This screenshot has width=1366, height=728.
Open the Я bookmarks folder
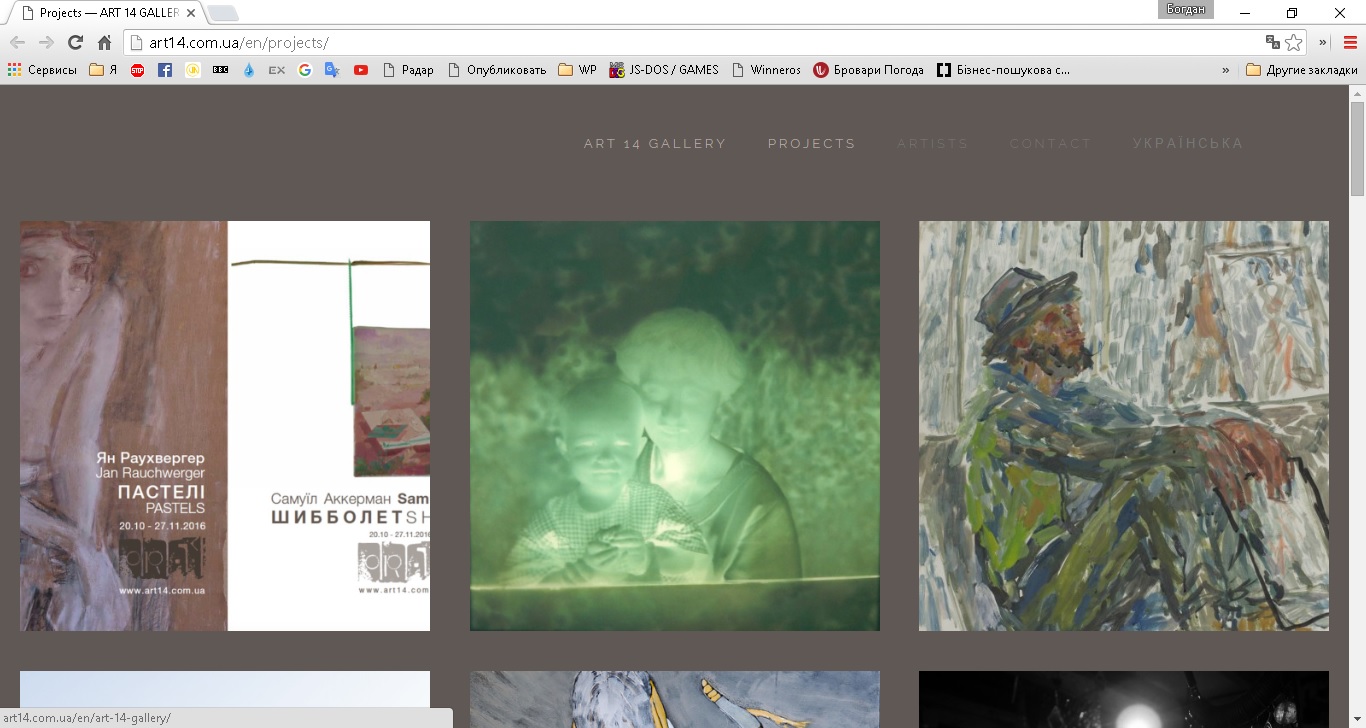pos(103,70)
